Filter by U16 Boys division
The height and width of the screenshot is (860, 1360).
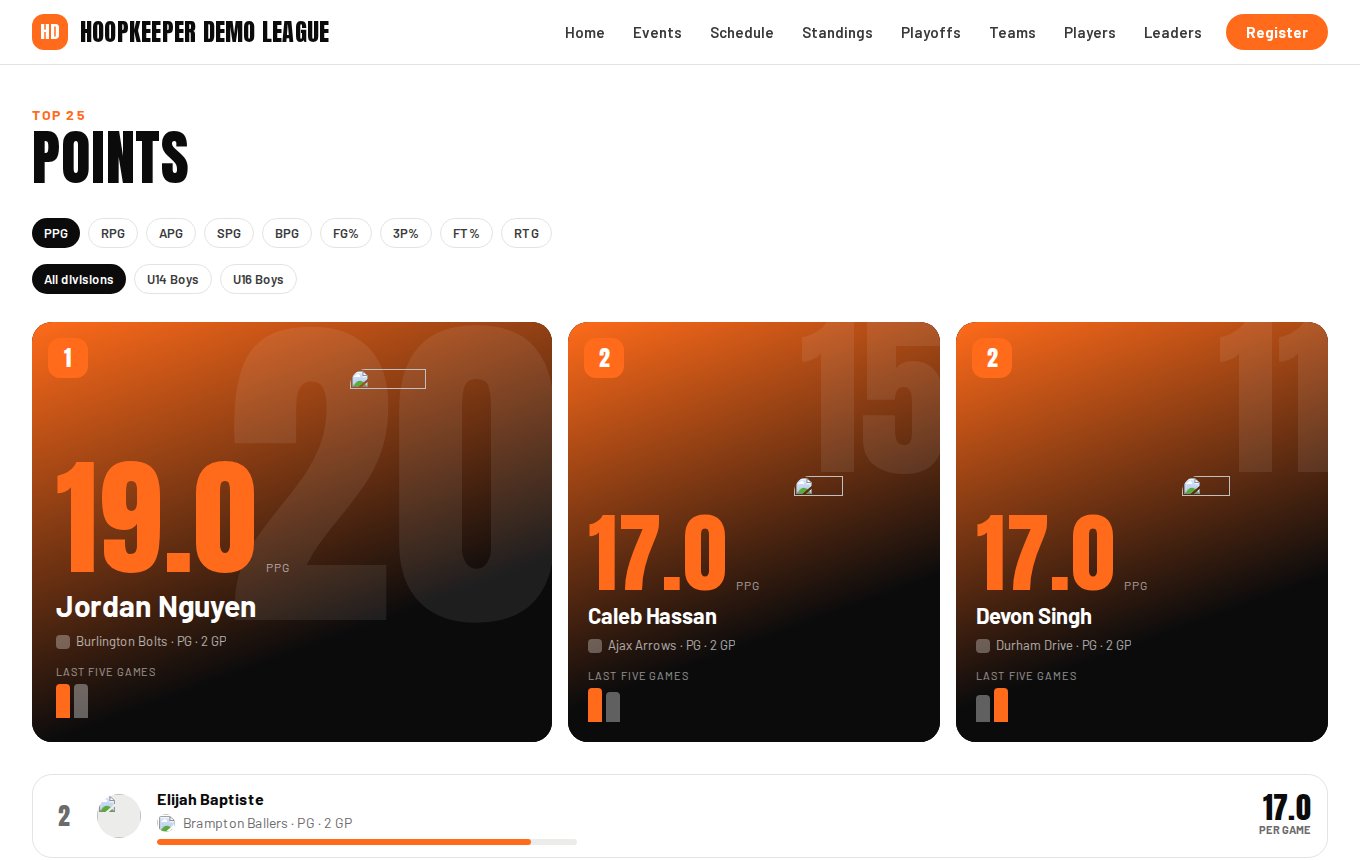[x=258, y=279]
